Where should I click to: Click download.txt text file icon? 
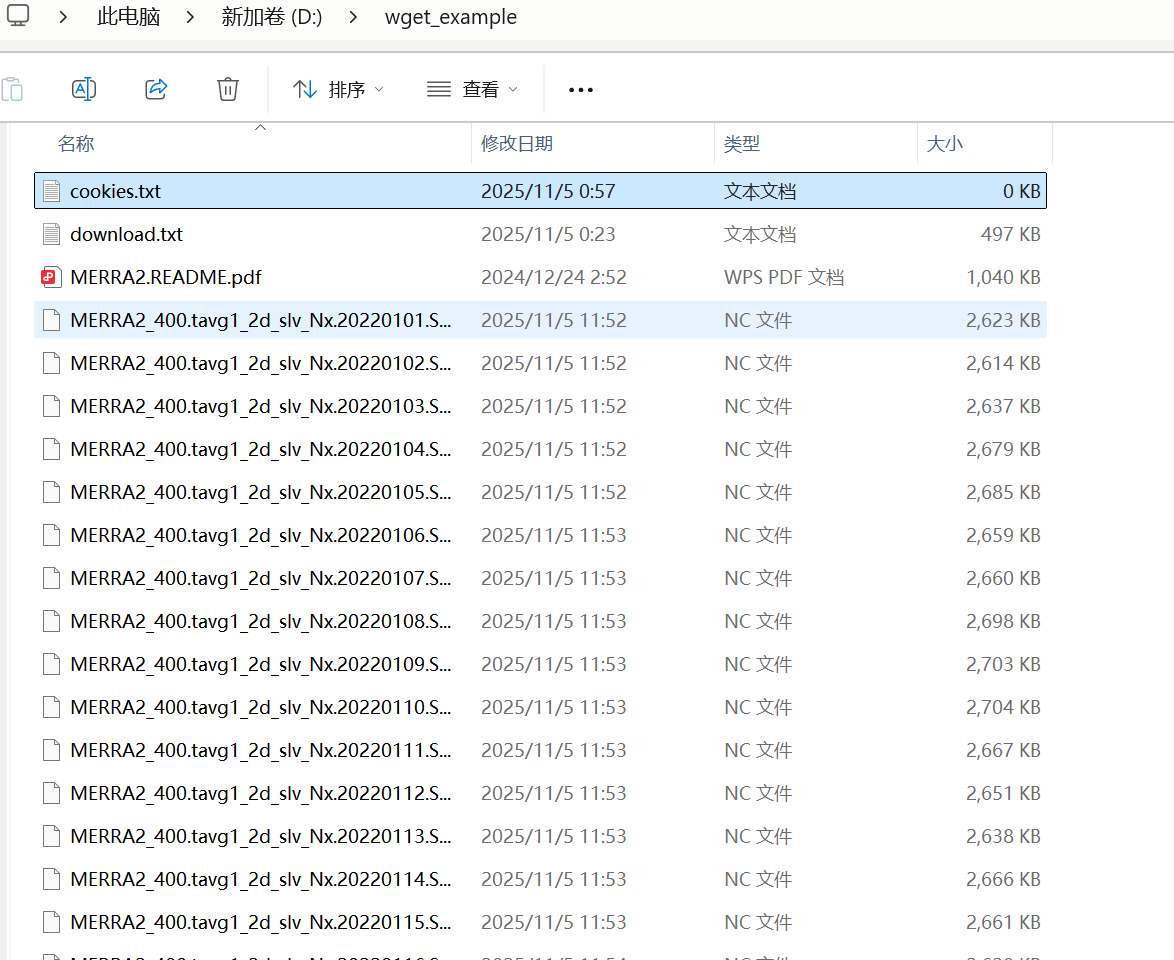51,234
